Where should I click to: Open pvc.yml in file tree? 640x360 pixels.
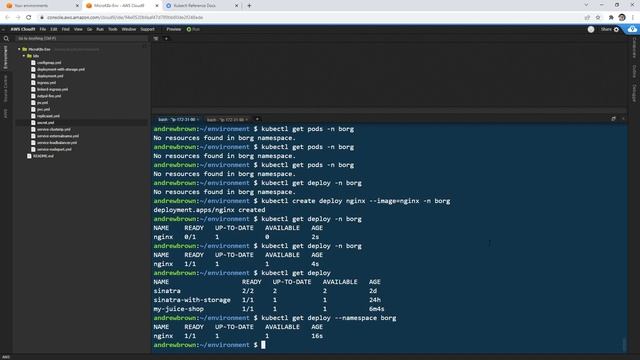pyautogui.click(x=43, y=109)
